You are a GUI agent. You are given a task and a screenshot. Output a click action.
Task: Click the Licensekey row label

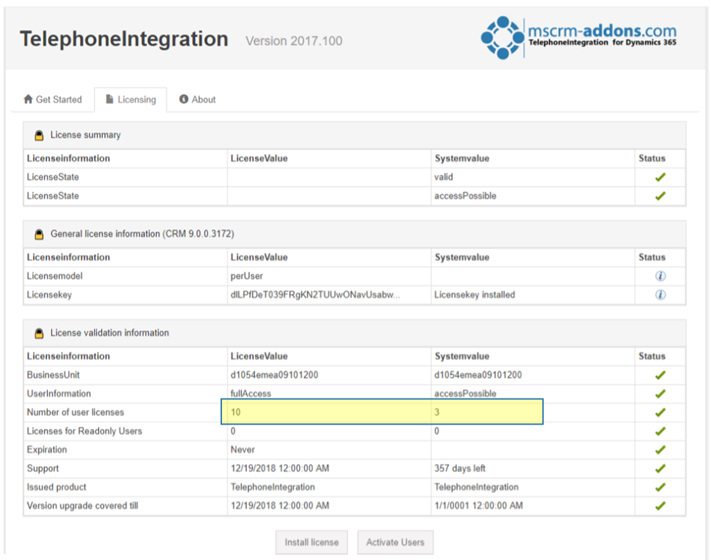[x=49, y=295]
